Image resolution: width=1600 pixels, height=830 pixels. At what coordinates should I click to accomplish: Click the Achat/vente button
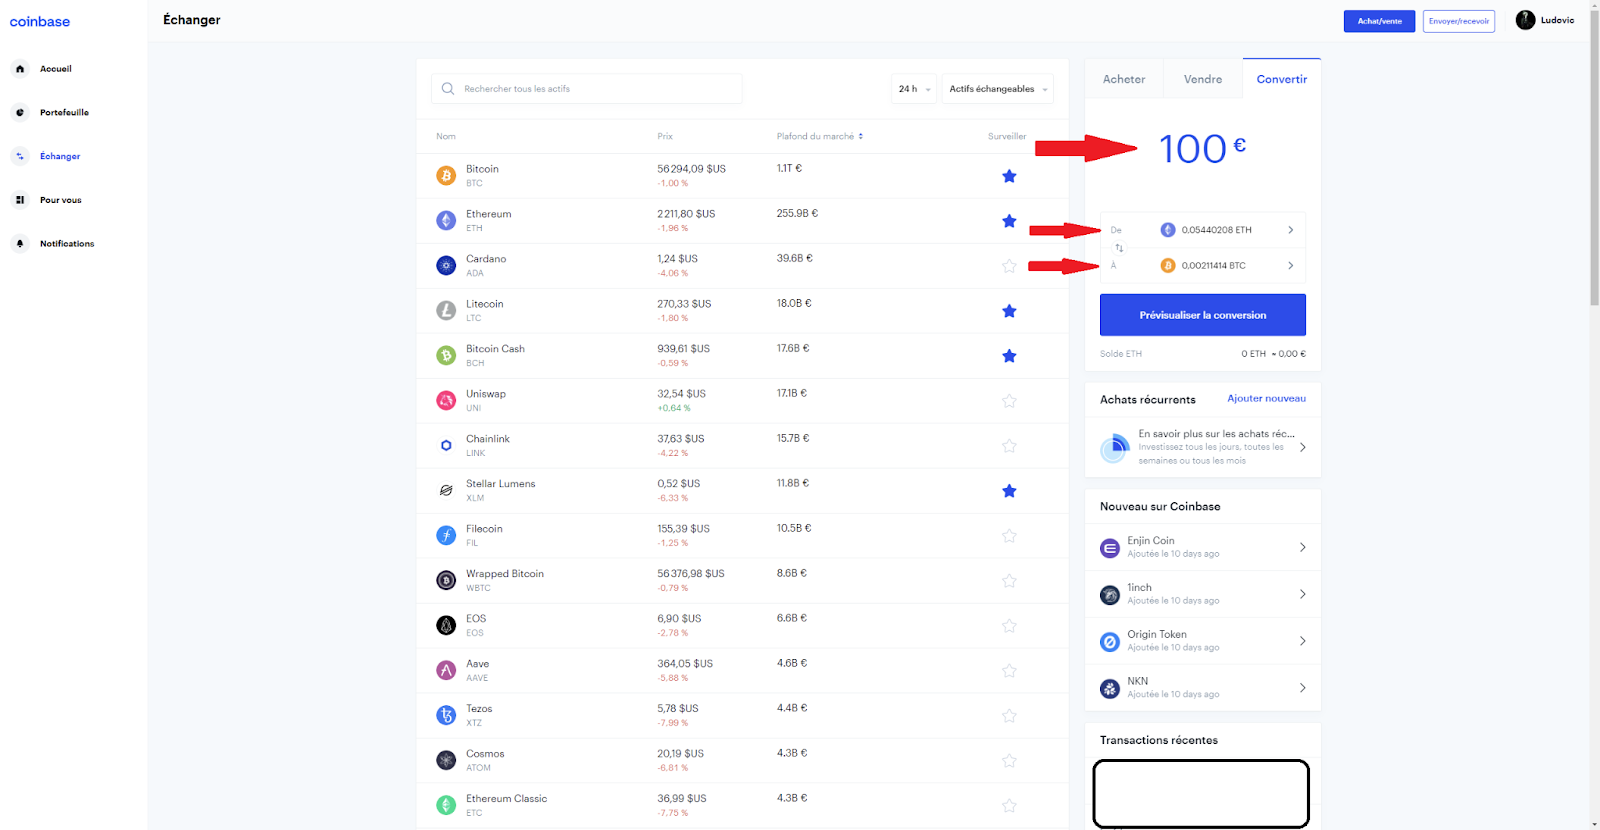[1379, 21]
